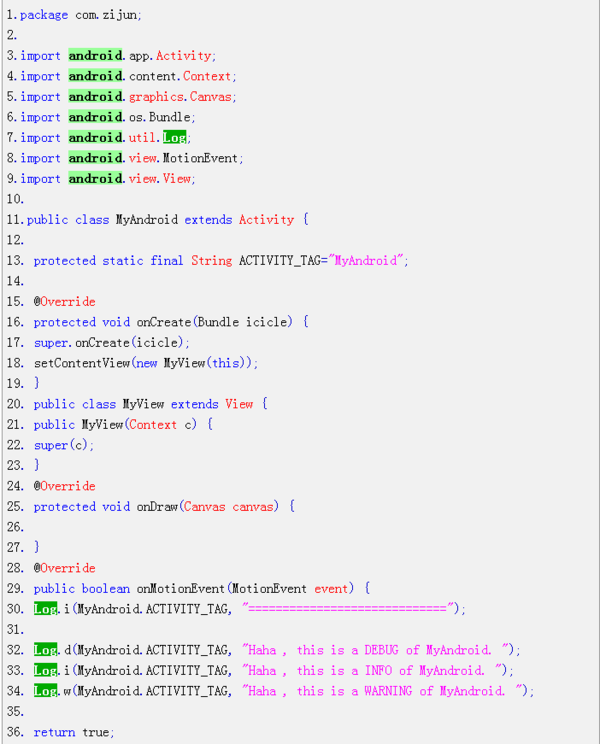Click 'com.zijun;' on line 1
Viewport: 600px width, 744px height.
pos(108,15)
